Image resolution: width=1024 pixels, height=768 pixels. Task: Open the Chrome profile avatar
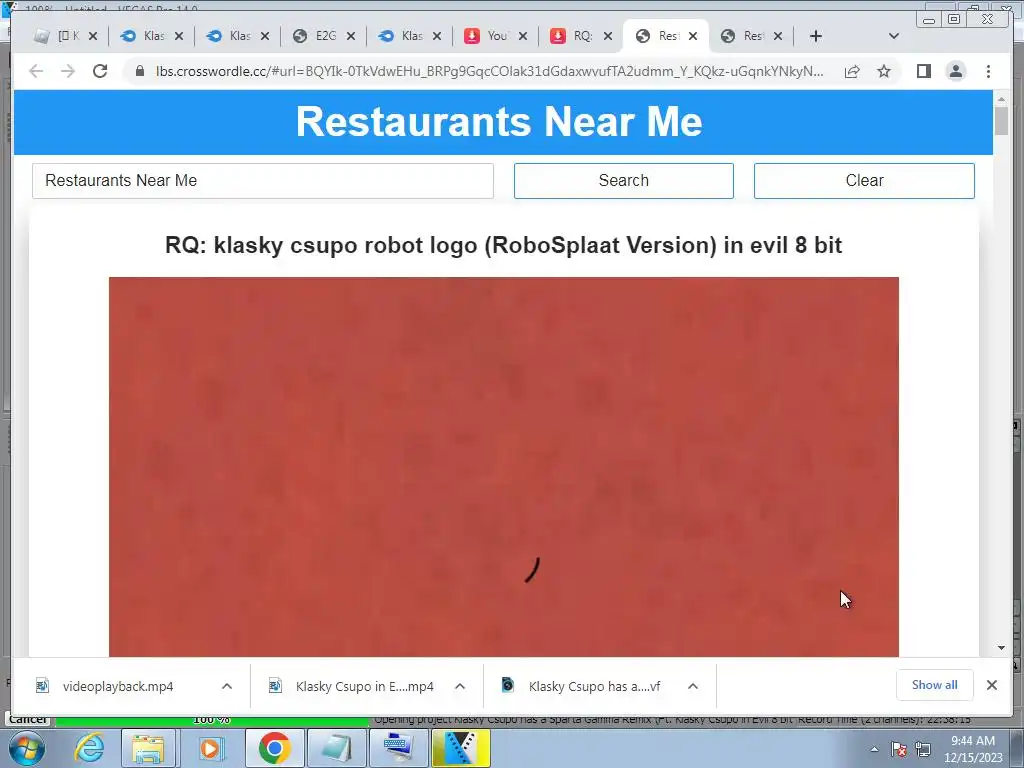955,71
